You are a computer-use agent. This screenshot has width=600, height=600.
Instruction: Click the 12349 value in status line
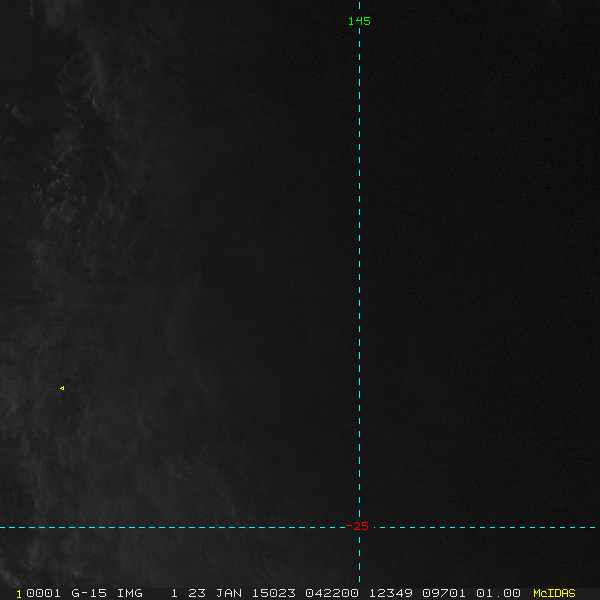pyautogui.click(x=390, y=593)
